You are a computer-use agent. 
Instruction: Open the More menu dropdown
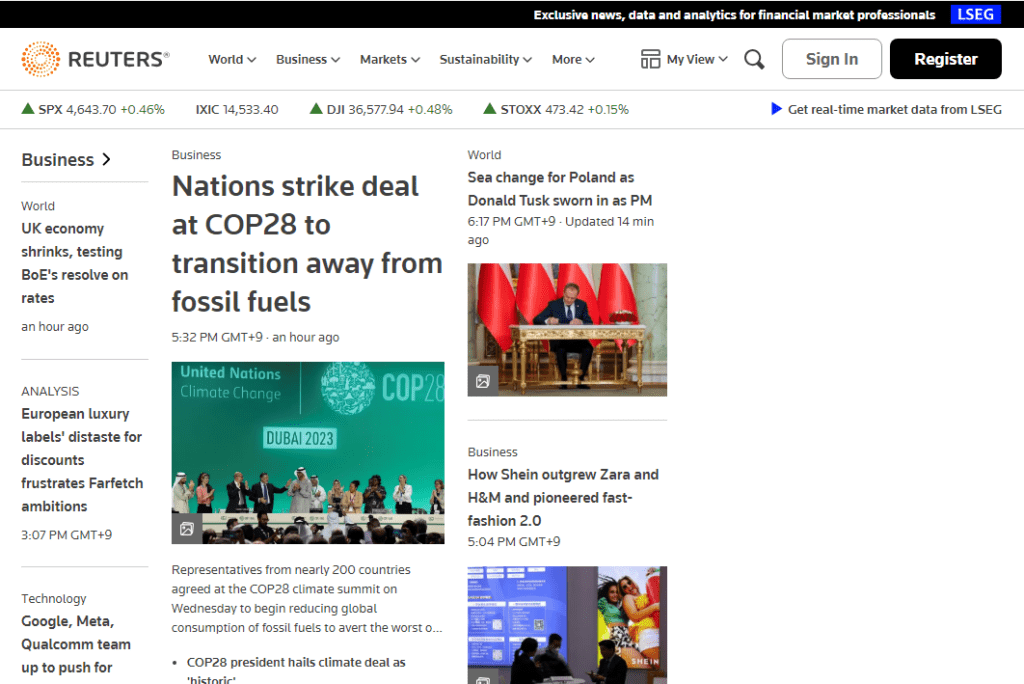573,59
